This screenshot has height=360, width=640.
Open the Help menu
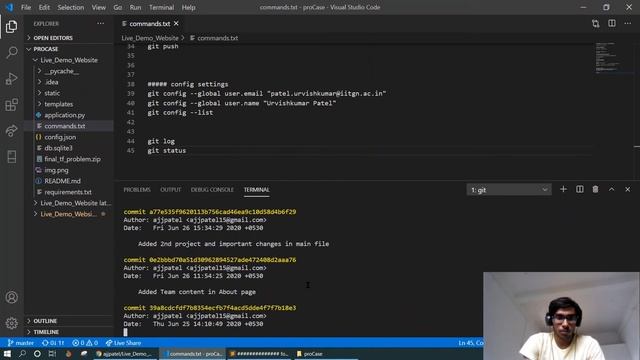click(x=189, y=7)
